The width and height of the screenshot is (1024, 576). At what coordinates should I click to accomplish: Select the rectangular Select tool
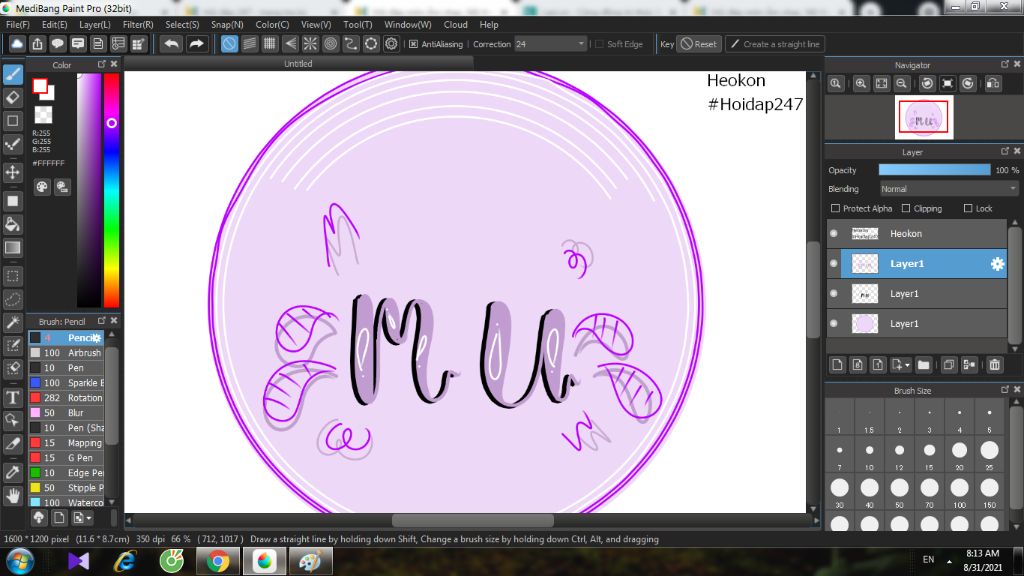[12, 276]
